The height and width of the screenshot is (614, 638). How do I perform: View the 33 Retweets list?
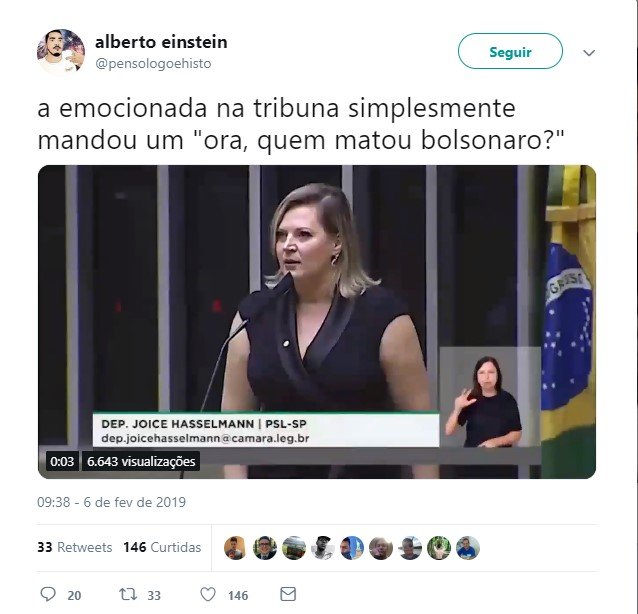pos(74,547)
